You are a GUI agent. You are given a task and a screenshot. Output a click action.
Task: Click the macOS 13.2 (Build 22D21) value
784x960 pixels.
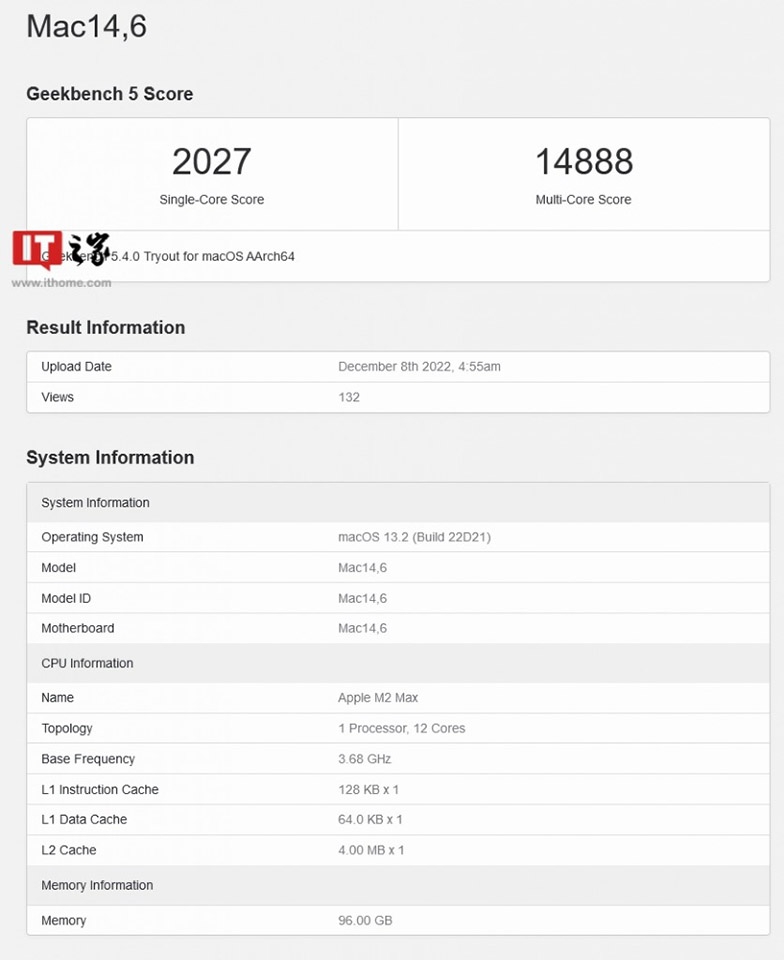[x=414, y=537]
